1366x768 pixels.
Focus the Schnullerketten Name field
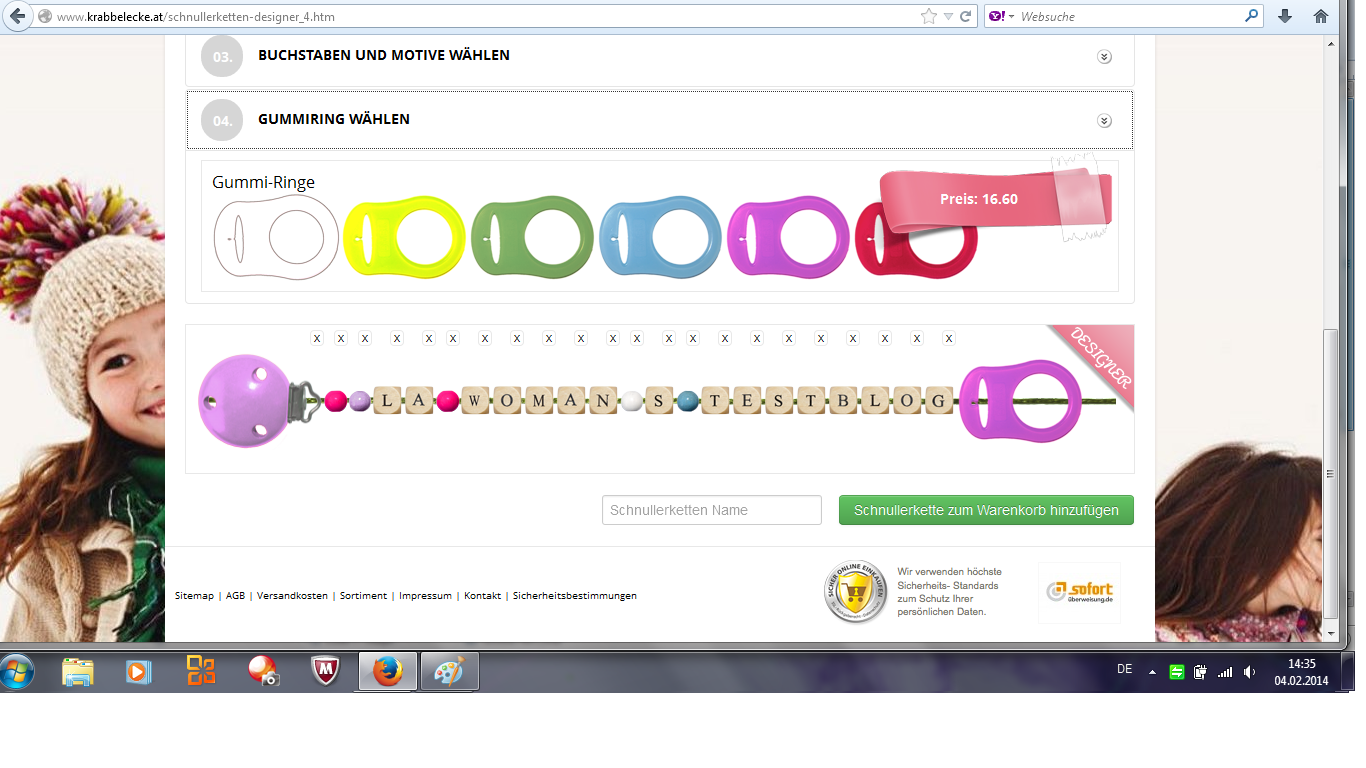point(712,510)
